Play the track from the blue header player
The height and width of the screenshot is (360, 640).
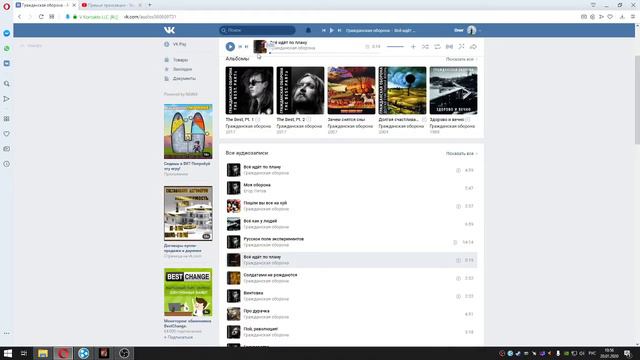(331, 30)
